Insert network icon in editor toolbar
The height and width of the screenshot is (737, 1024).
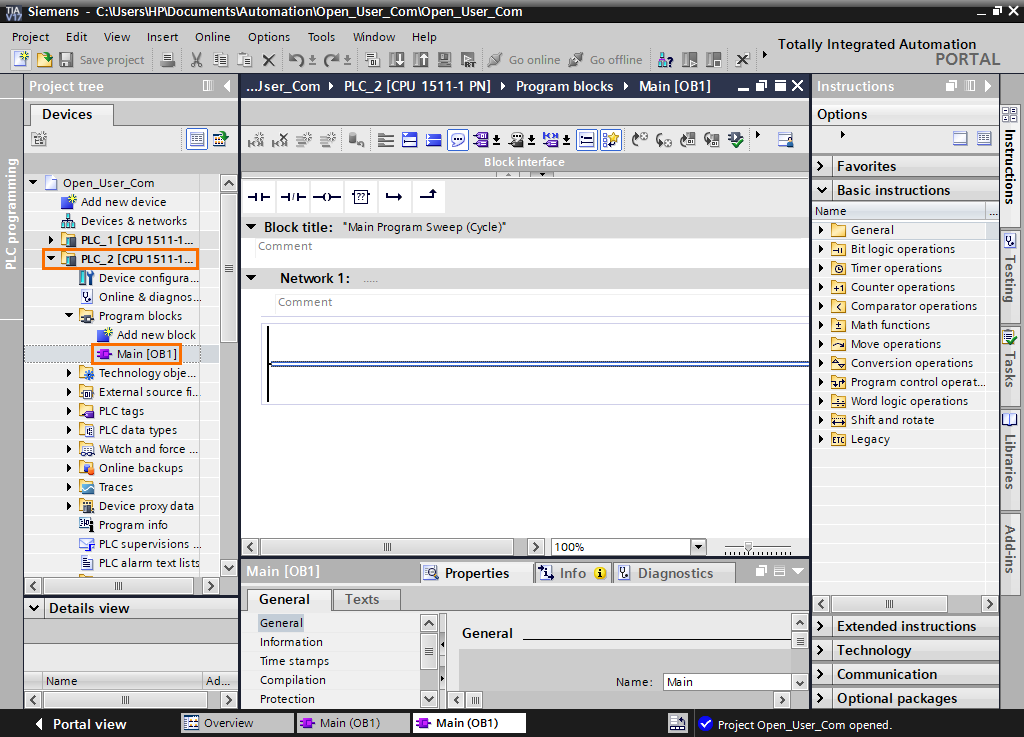(255, 140)
